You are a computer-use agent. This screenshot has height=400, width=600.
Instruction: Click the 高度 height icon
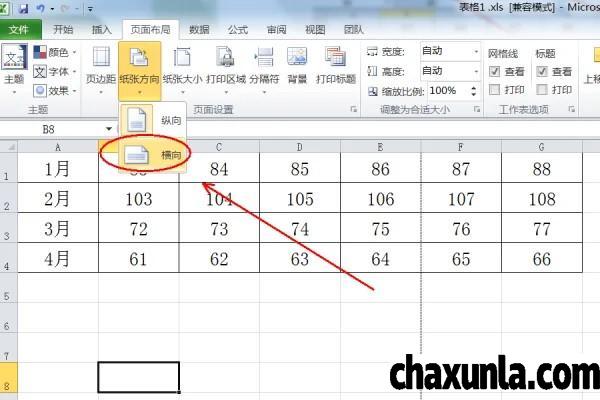point(372,71)
